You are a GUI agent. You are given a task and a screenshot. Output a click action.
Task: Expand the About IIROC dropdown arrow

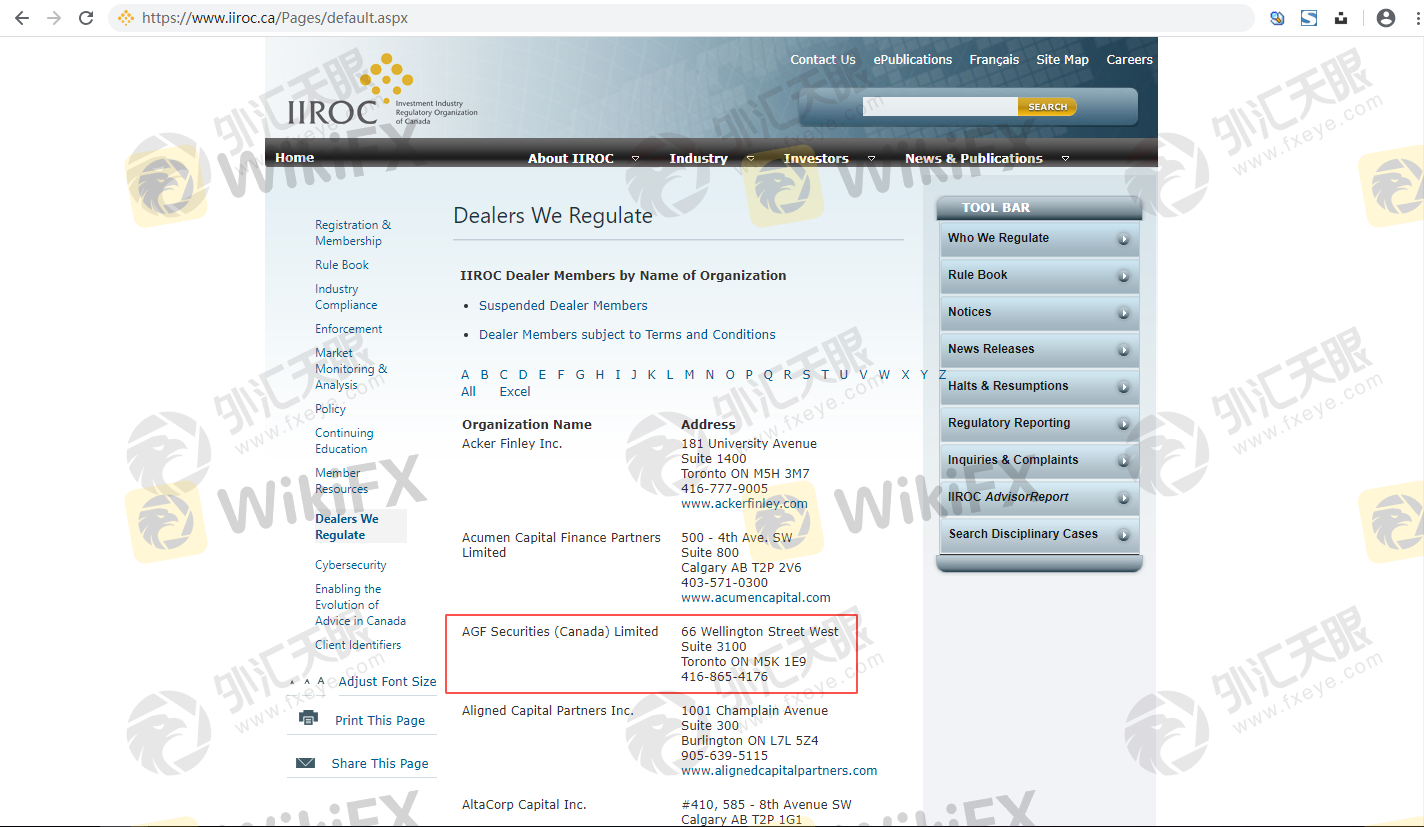[x=635, y=159]
